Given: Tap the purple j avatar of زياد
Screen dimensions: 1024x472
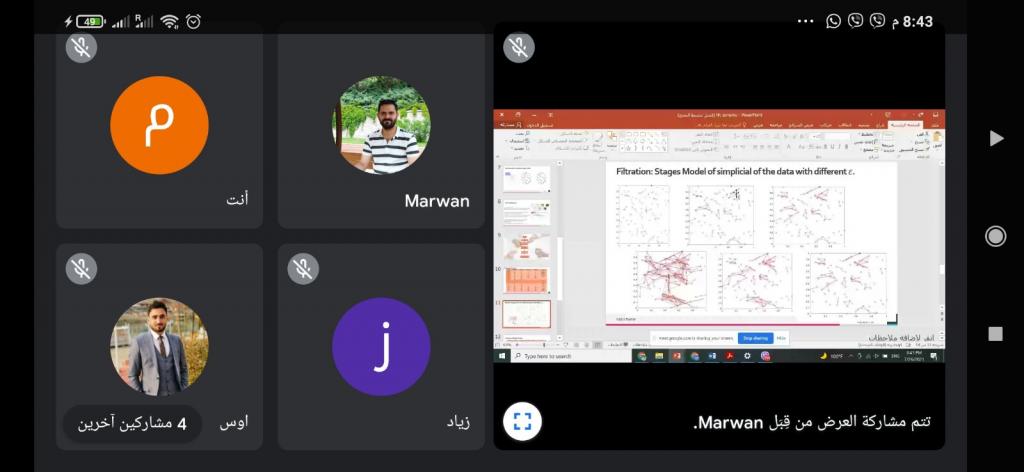Looking at the screenshot, I should click(x=381, y=346).
